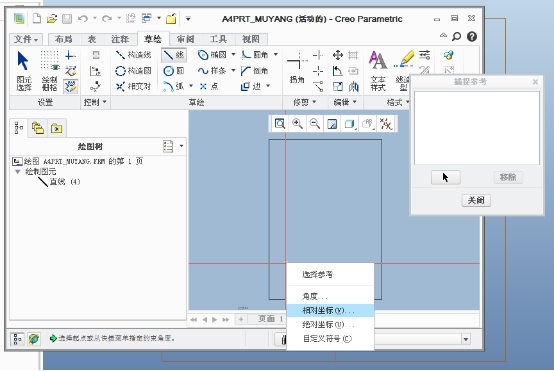The height and width of the screenshot is (371, 554).
Task: Choose 角度... in the context menu
Action: click(330, 296)
